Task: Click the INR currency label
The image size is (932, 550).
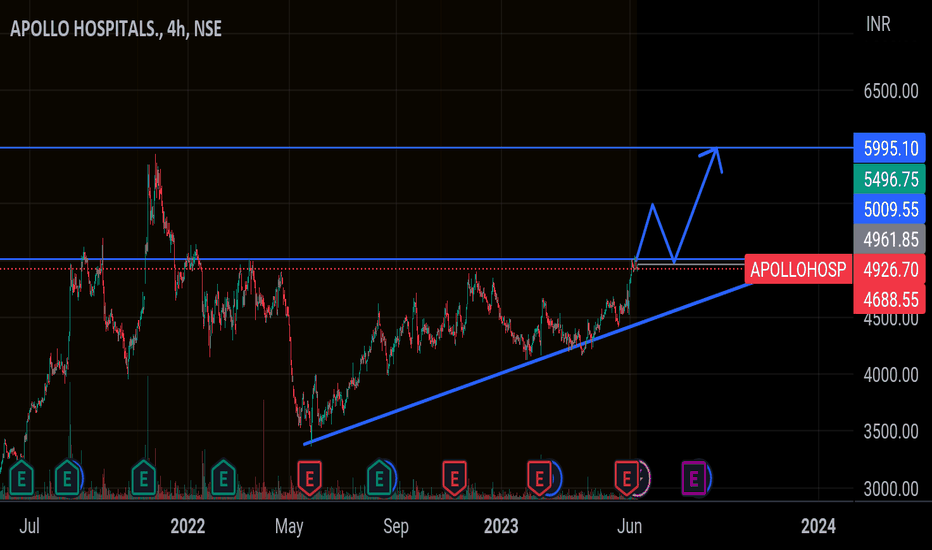Action: [x=878, y=24]
